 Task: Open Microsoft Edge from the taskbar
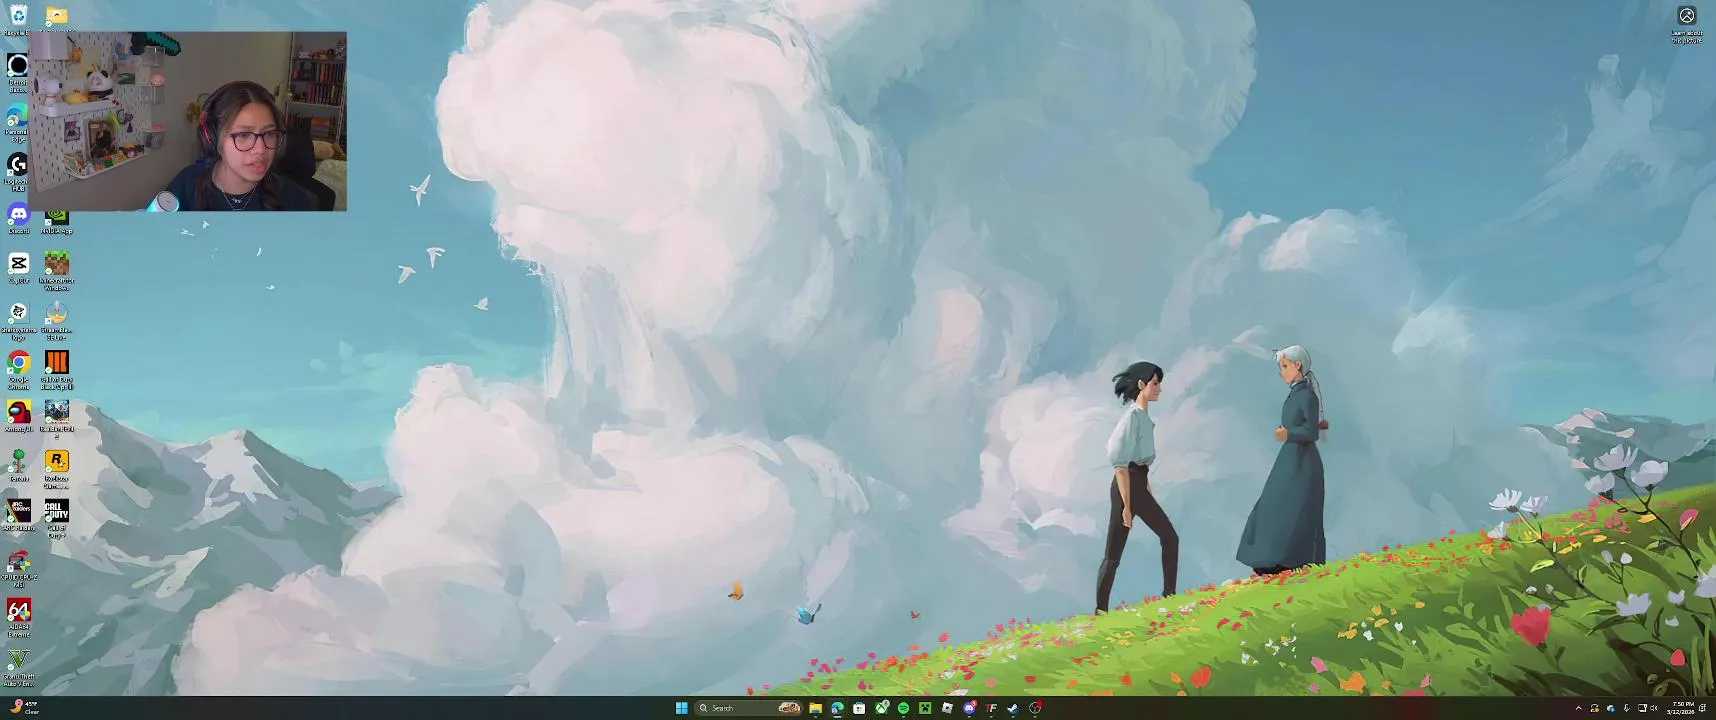[x=837, y=708]
